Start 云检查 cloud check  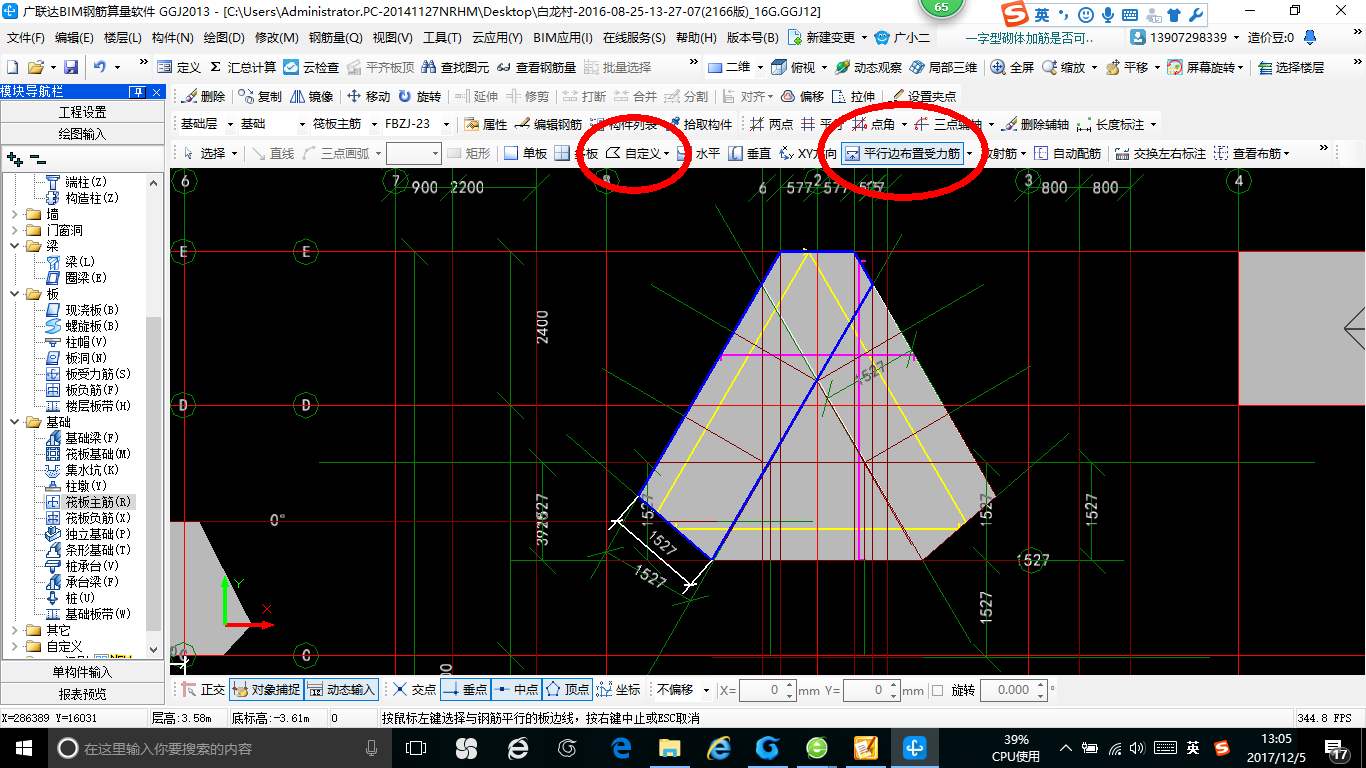coord(311,67)
